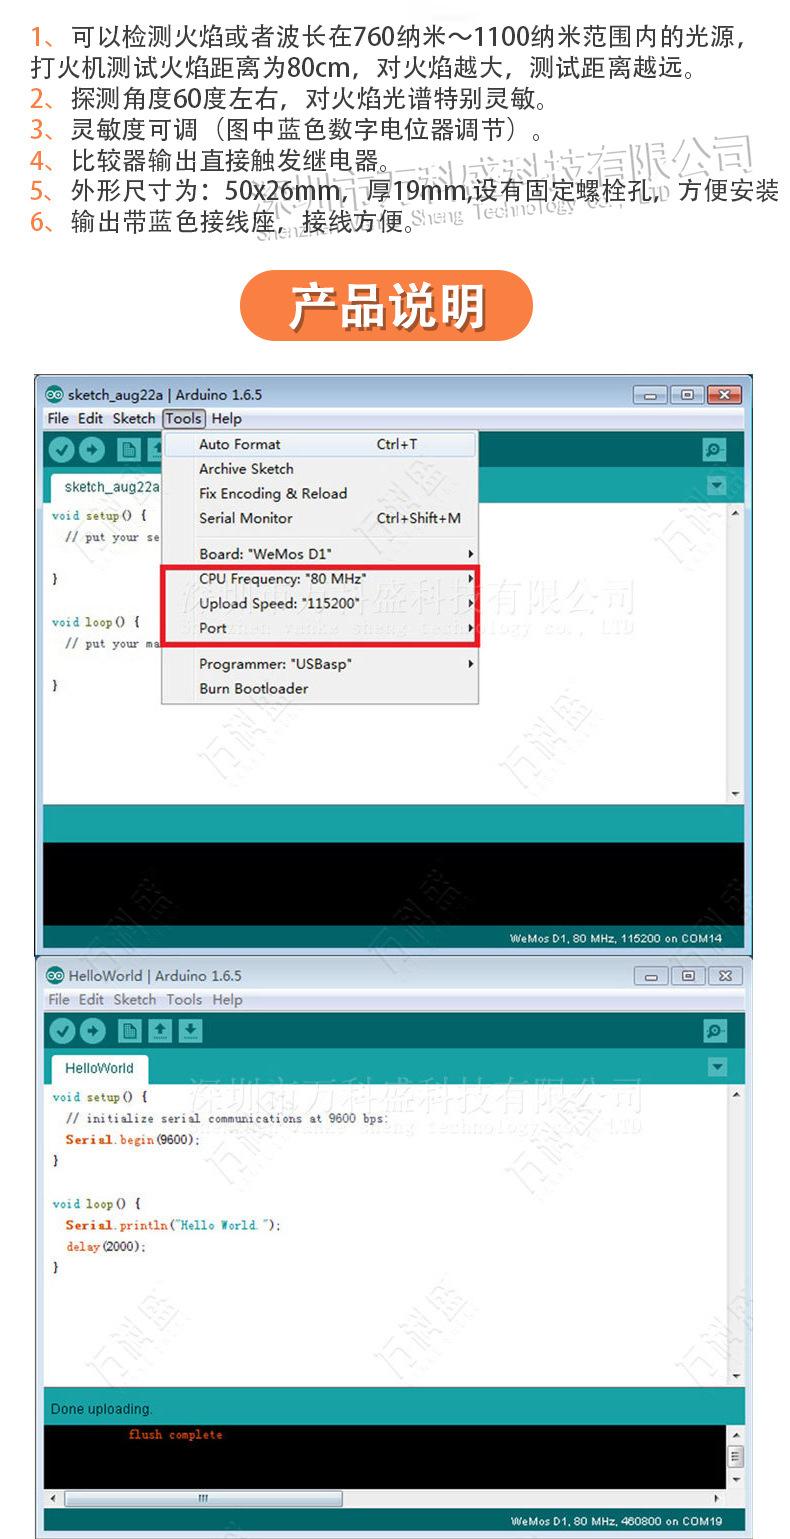Open File menu in HelloWorld window
Image resolution: width=790 pixels, height=1539 pixels.
tap(59, 999)
